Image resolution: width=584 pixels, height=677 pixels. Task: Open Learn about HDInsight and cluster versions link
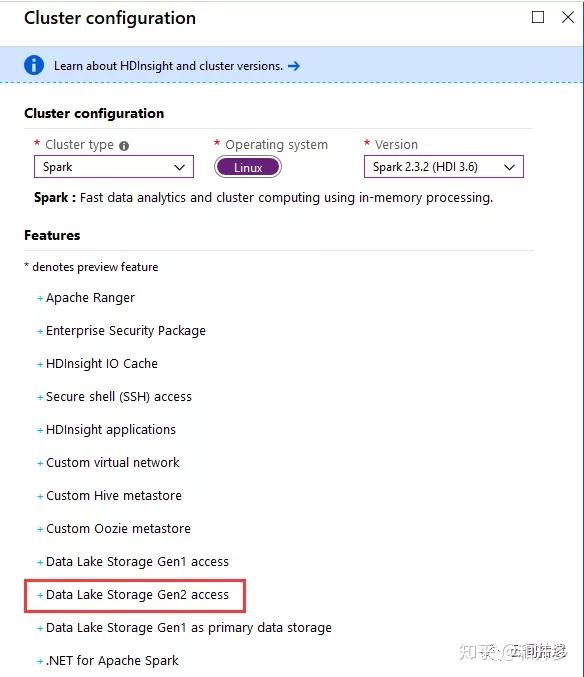[x=168, y=66]
